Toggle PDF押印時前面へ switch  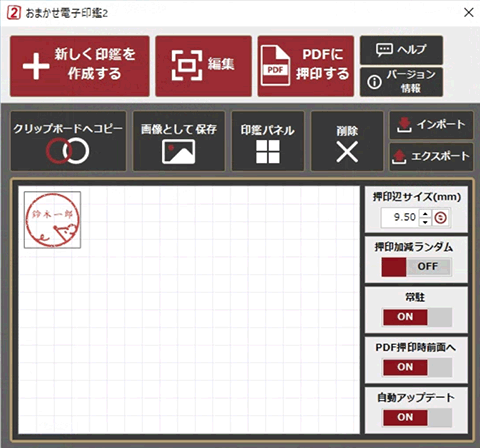tap(417, 367)
